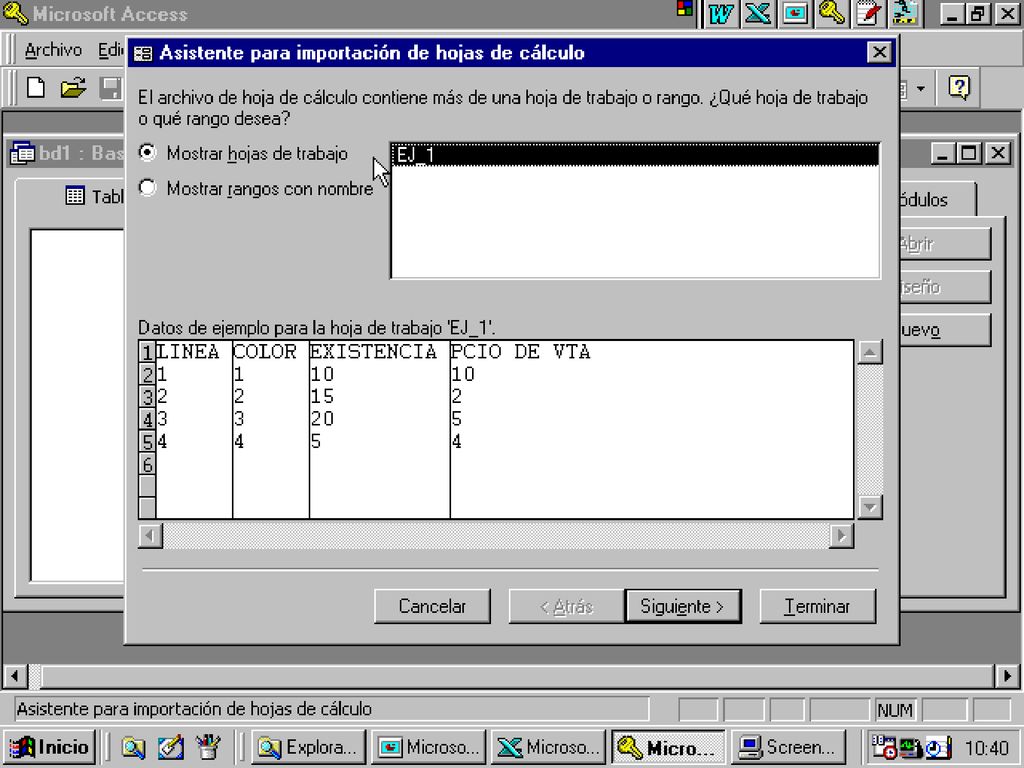Launch Access key icon in Office shortcut bar
Viewport: 1024px width, 768px height.
coord(831,14)
